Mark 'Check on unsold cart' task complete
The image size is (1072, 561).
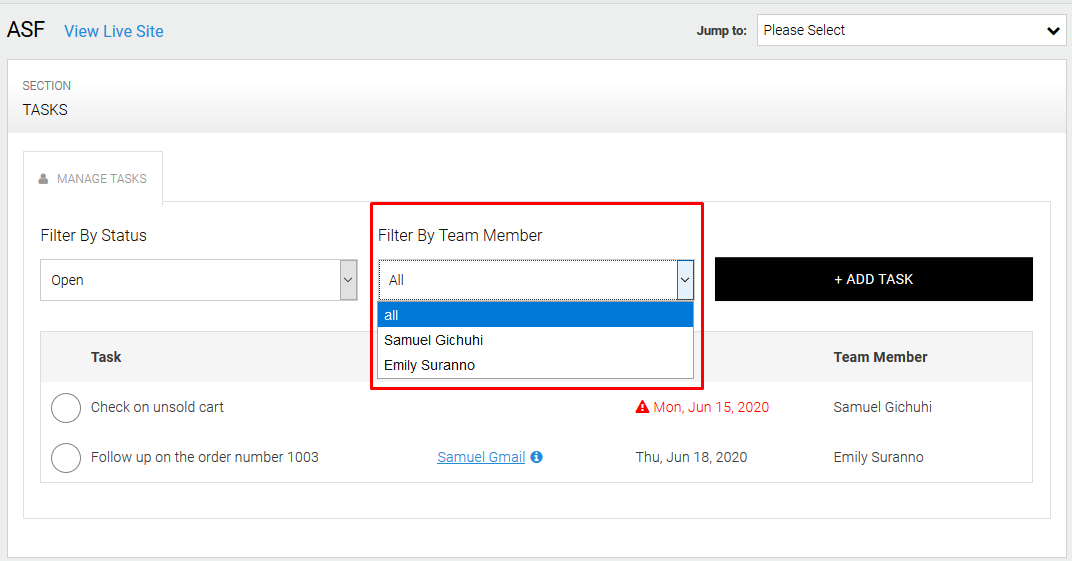point(66,408)
